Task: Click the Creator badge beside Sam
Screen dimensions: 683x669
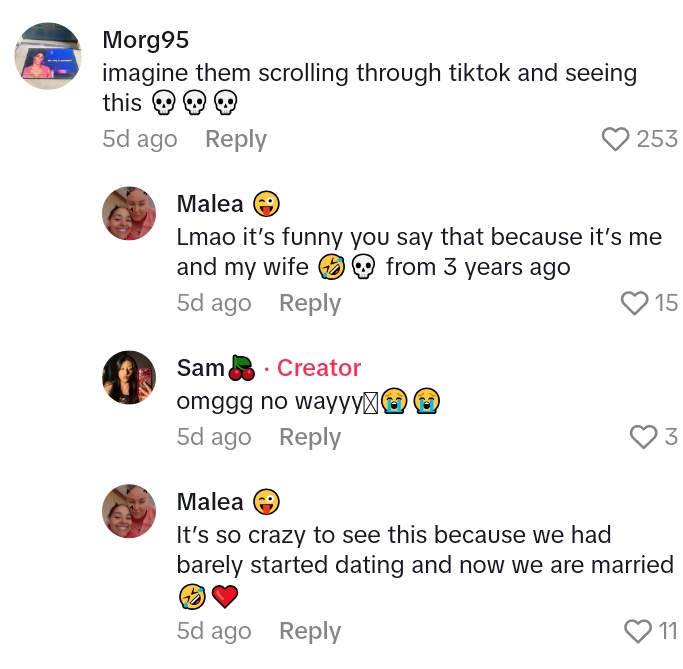Action: coord(319,368)
